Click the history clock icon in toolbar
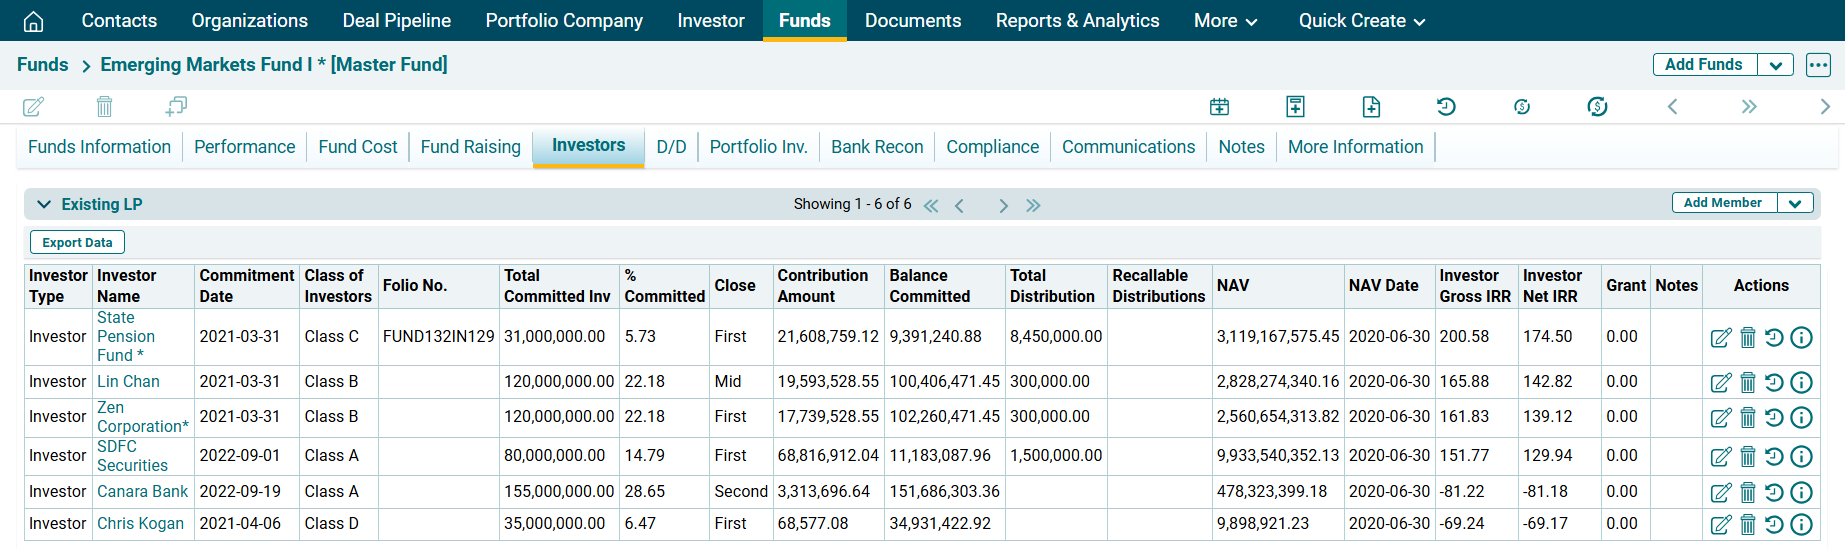Screen dimensions: 1845x549 tap(1446, 106)
